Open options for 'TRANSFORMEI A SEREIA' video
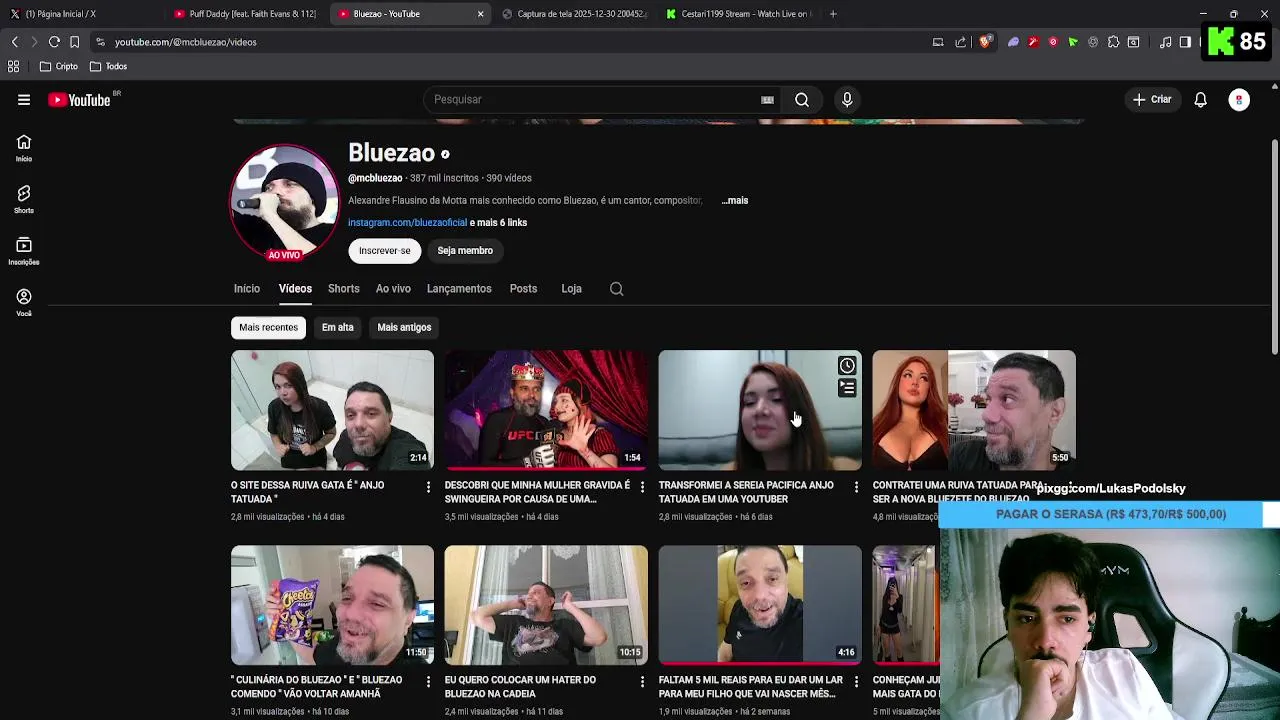The width and height of the screenshot is (1280, 720). 855,487
